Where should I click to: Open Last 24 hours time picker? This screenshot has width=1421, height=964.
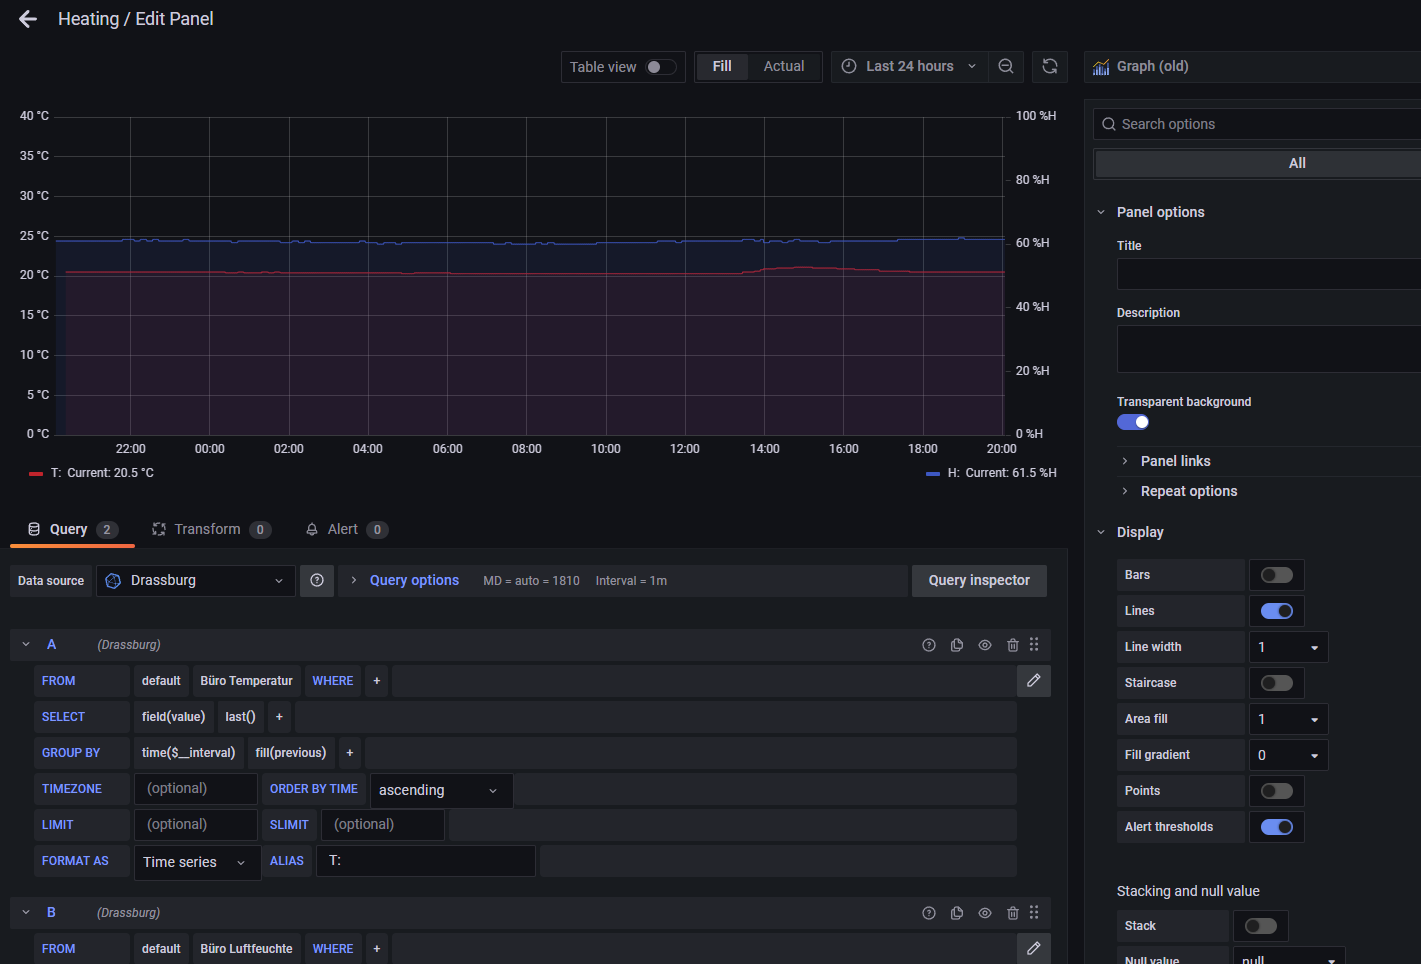[x=909, y=67]
